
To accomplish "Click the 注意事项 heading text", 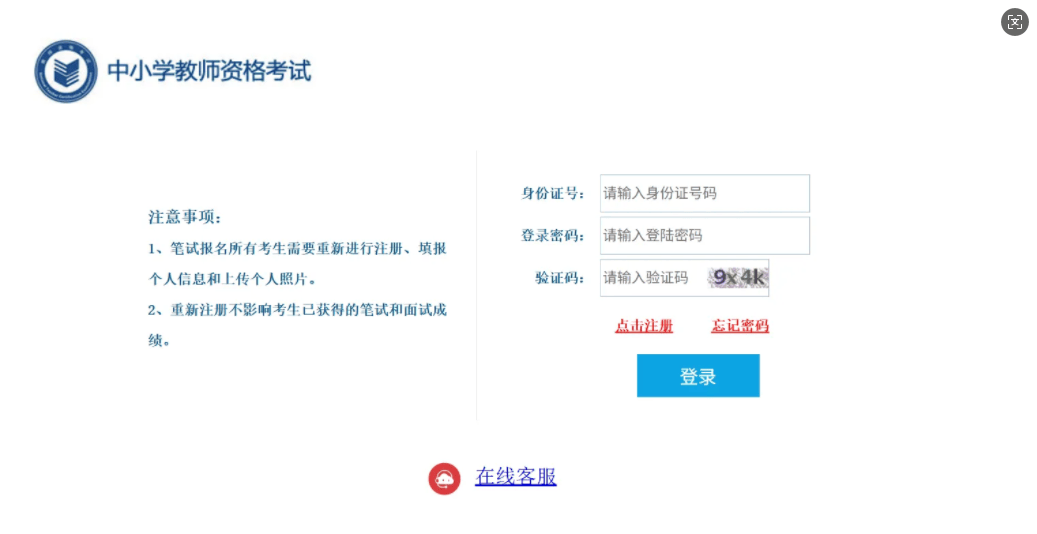I will (x=185, y=217).
